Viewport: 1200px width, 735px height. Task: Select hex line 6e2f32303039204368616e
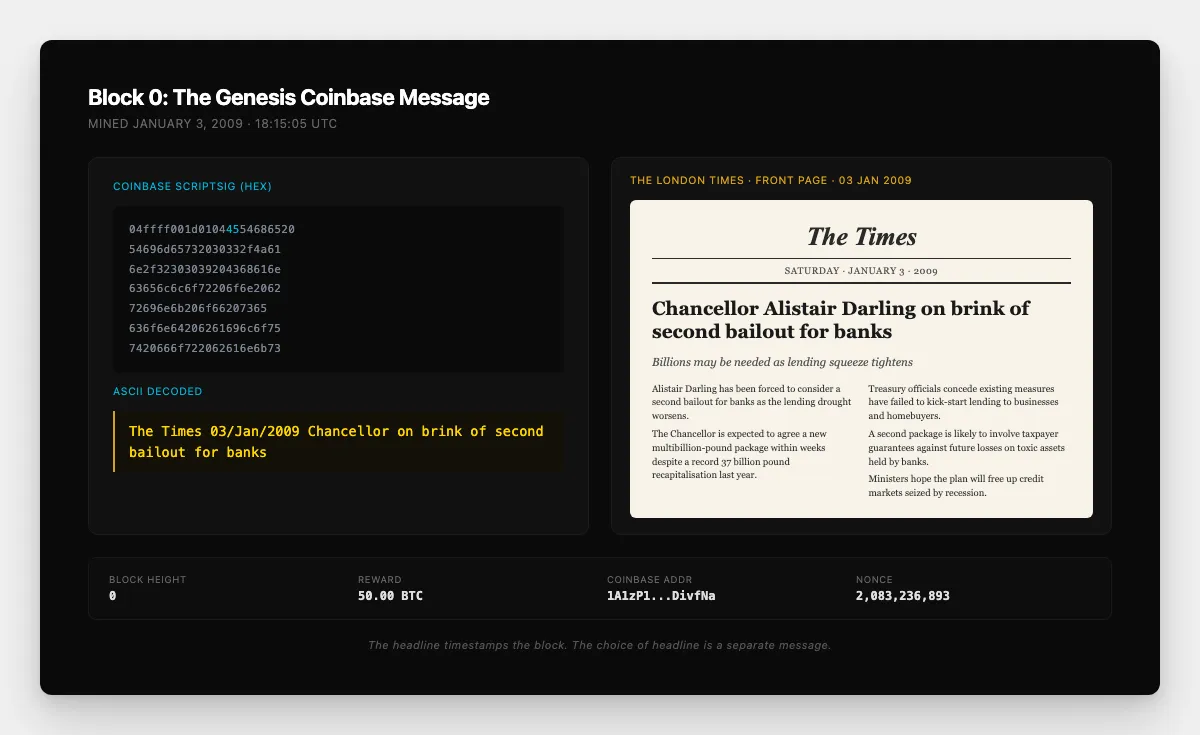(205, 269)
